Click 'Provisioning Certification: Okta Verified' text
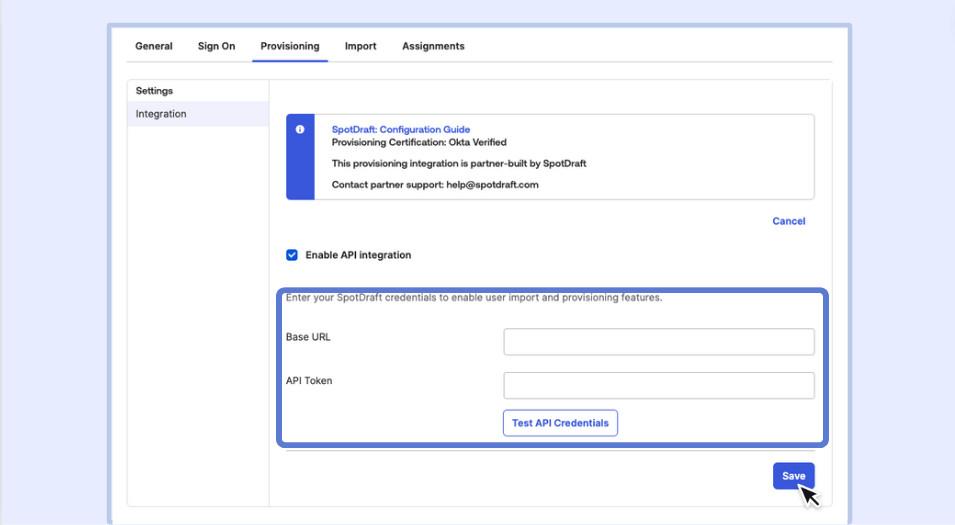The width and height of the screenshot is (955, 525). [419, 142]
